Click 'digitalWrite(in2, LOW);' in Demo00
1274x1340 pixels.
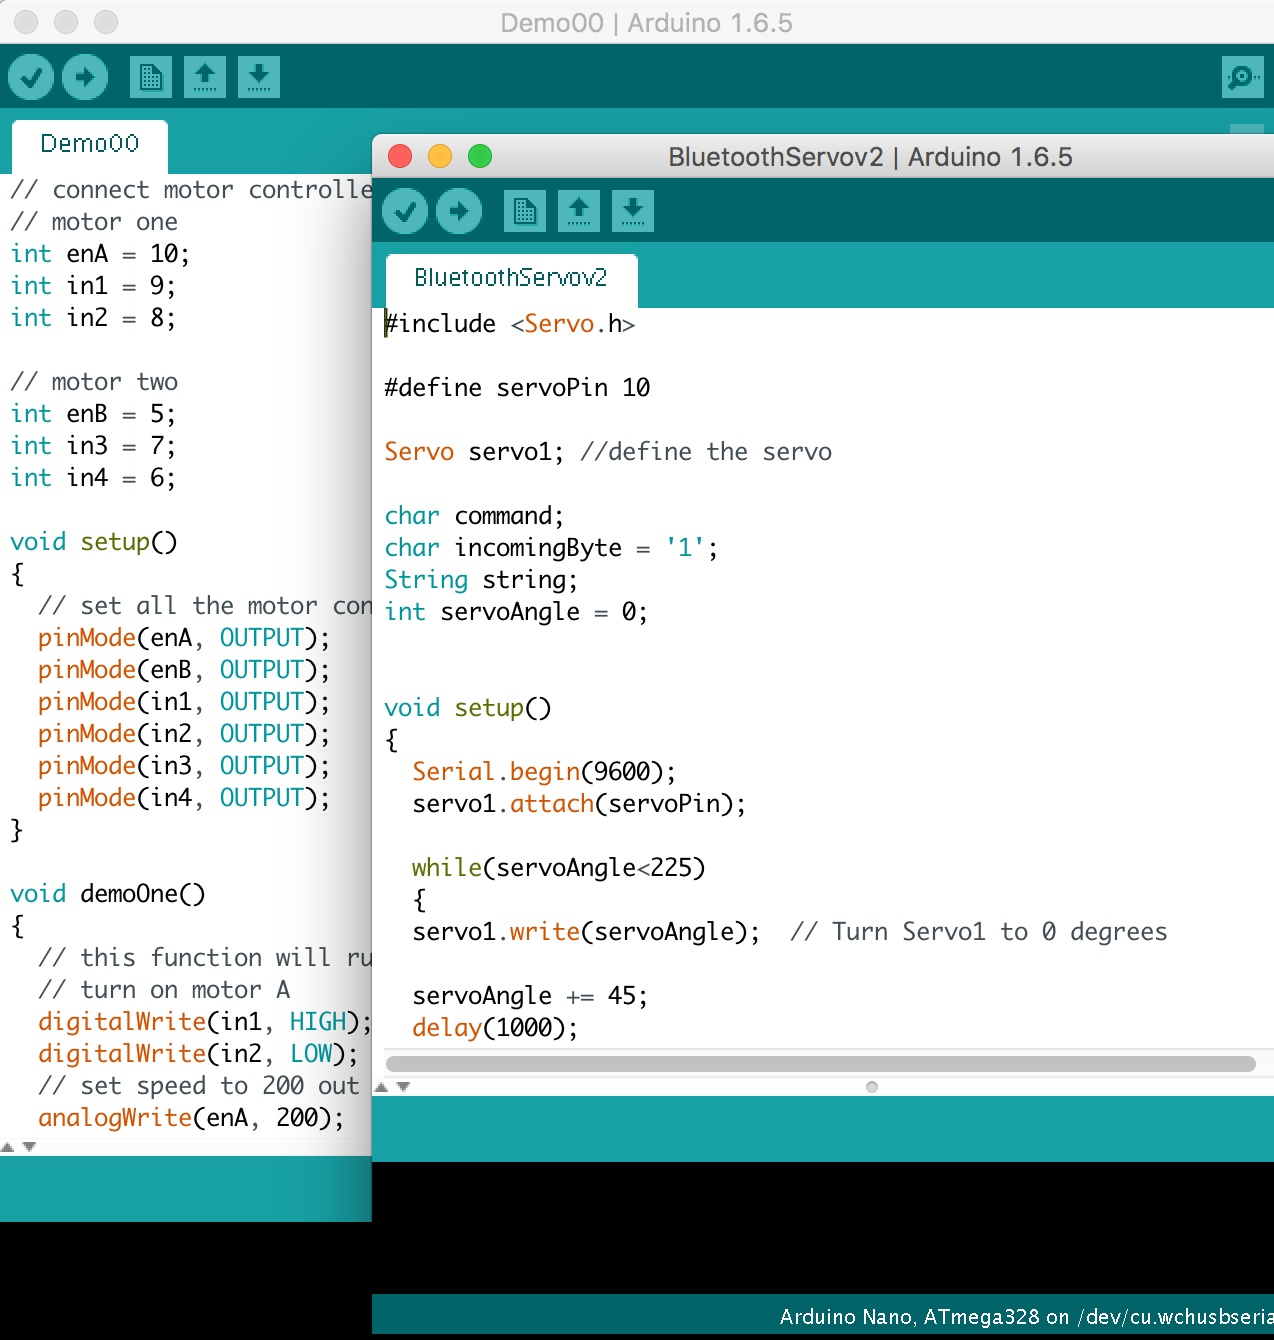tap(198, 1054)
